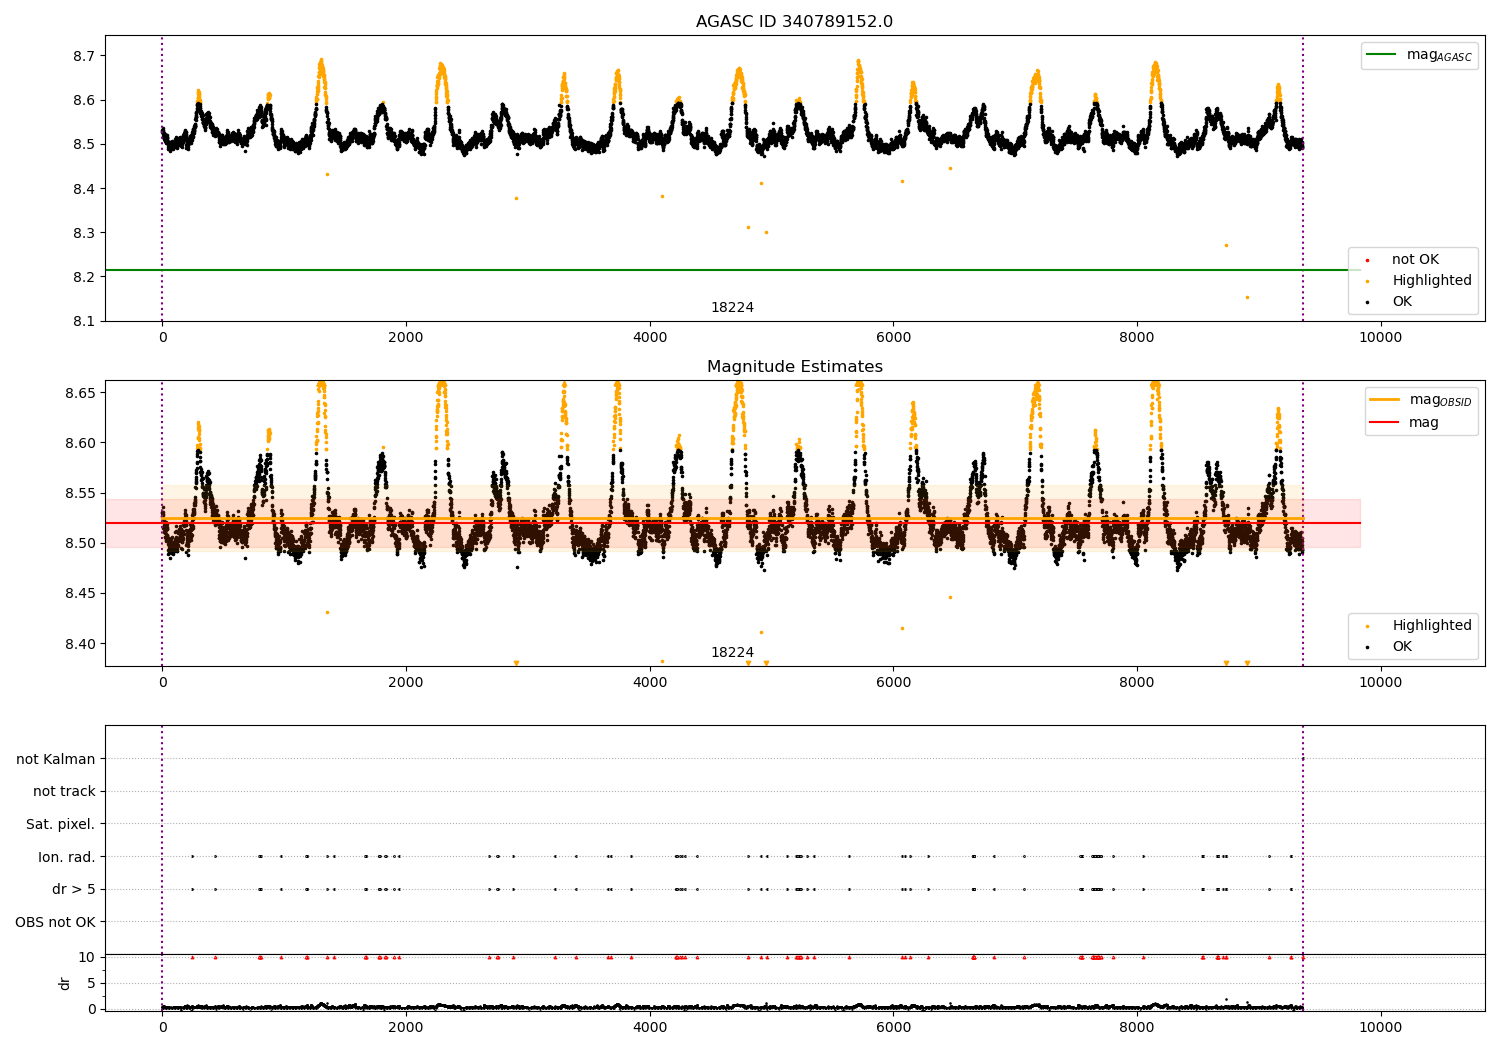Click the 8.7 tick label on top plot
Viewport: 1500px width, 1050px height.
click(x=82, y=56)
